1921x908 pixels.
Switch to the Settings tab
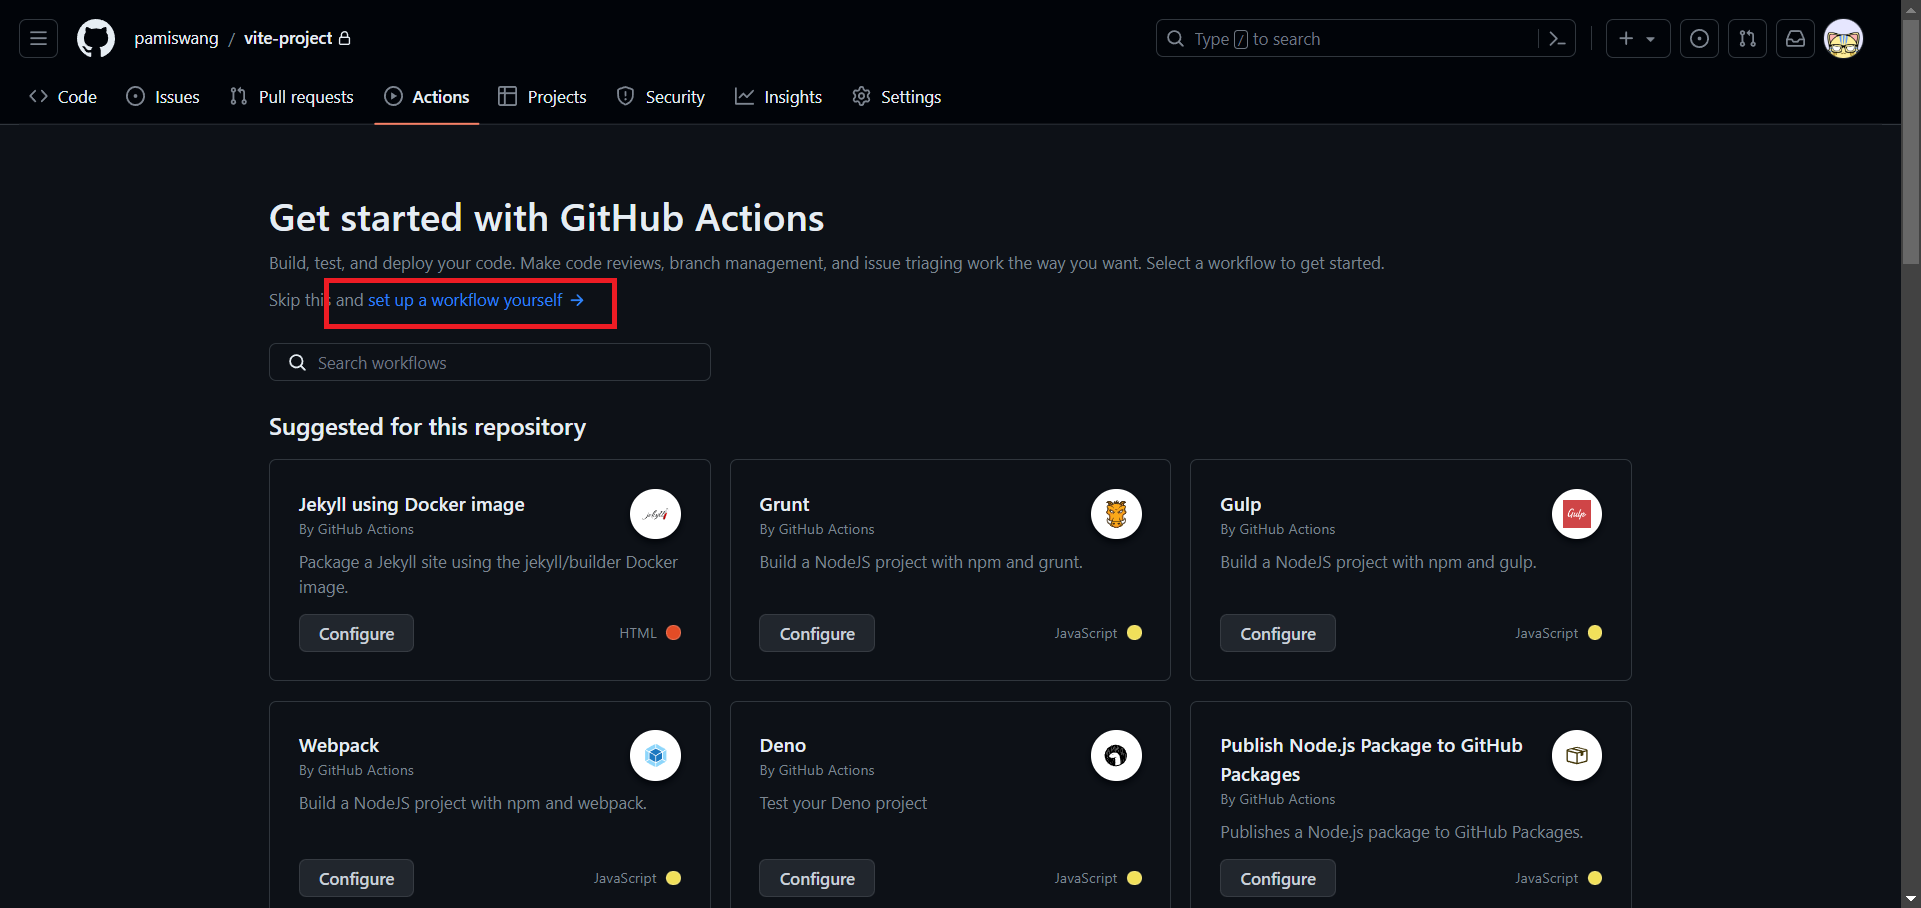pyautogui.click(x=897, y=97)
